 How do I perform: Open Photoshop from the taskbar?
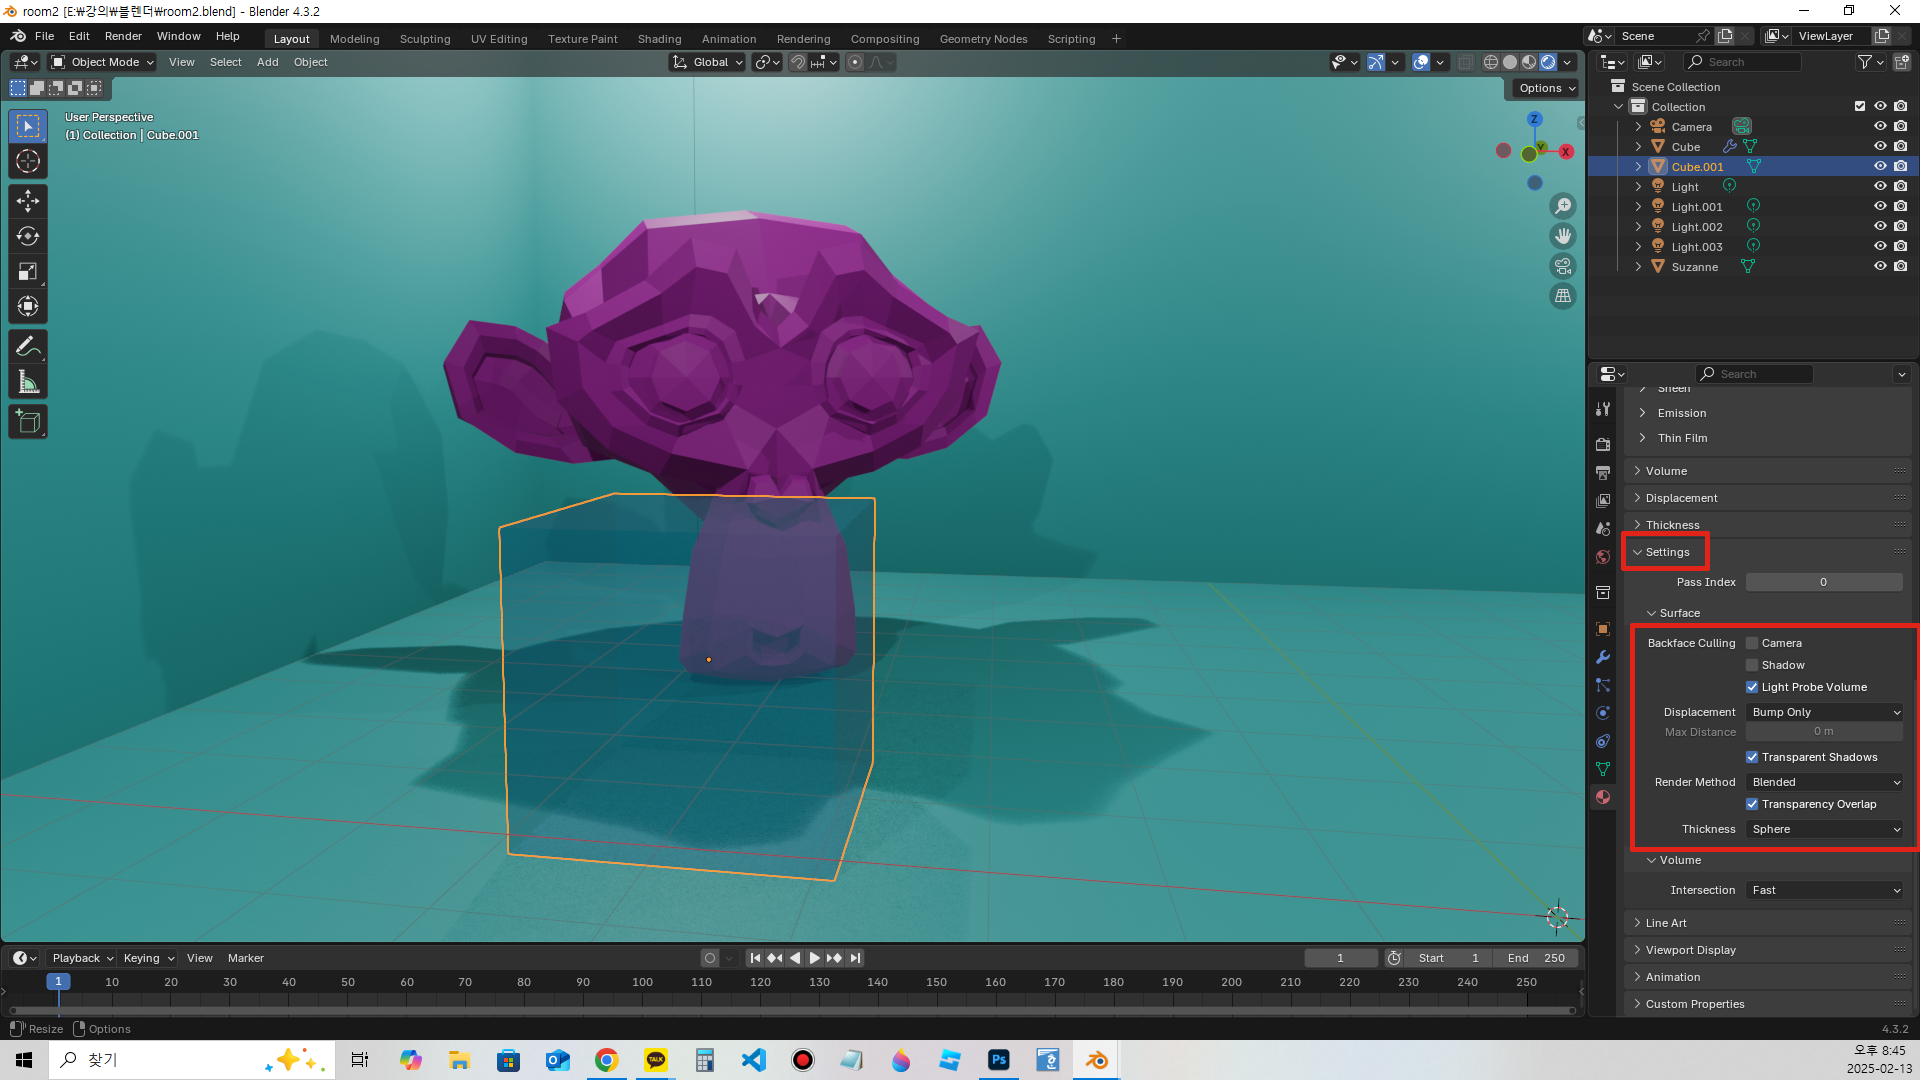pyautogui.click(x=998, y=1060)
